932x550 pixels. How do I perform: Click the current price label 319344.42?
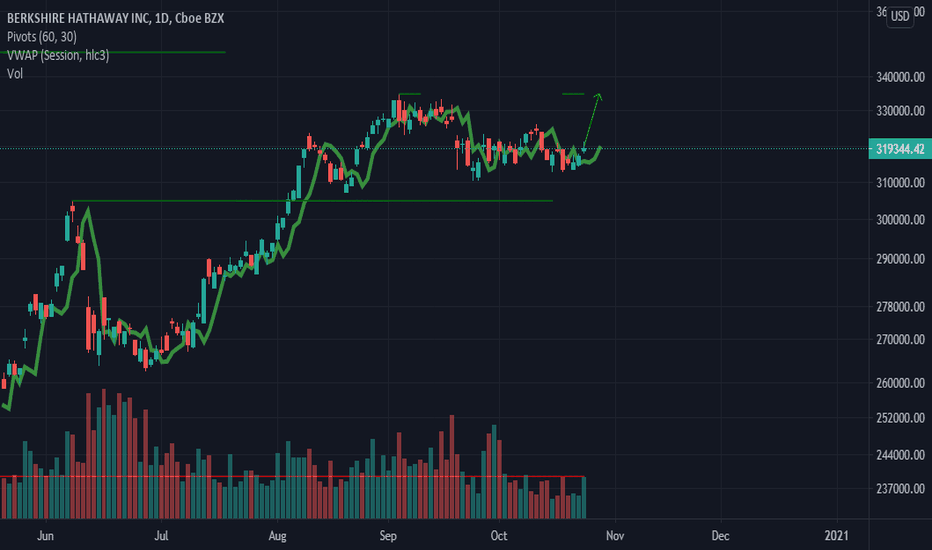(900, 149)
